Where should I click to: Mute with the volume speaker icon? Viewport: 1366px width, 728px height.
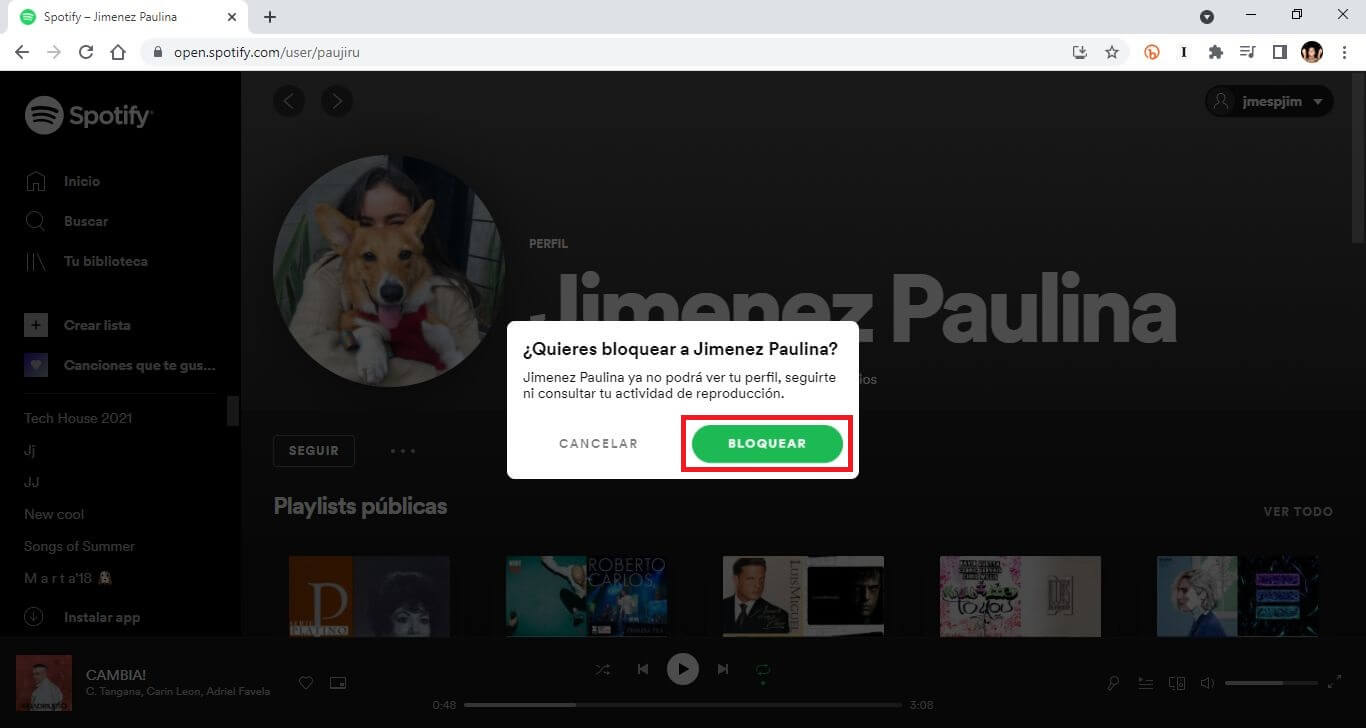click(x=1207, y=683)
